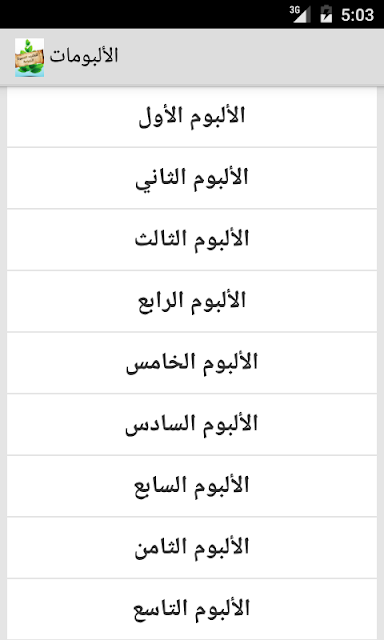Viewport: 384px width, 640px height.
Task: Select الألبوم السابع row
Action: click(192, 487)
